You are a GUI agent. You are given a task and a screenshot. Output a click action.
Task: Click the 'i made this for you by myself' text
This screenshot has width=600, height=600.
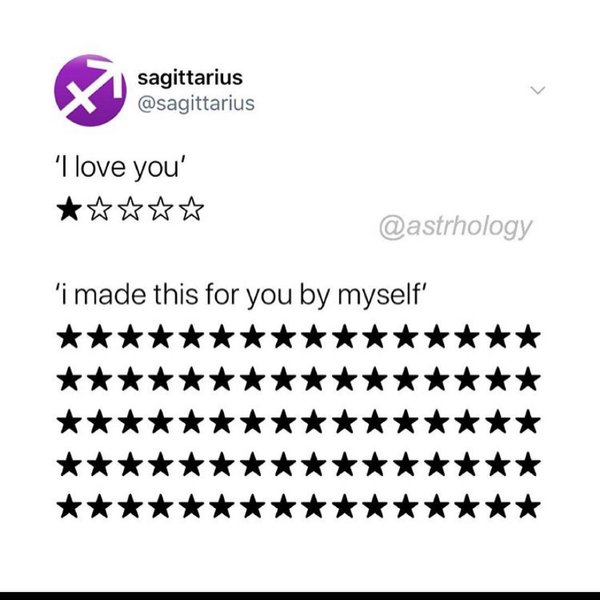241,295
